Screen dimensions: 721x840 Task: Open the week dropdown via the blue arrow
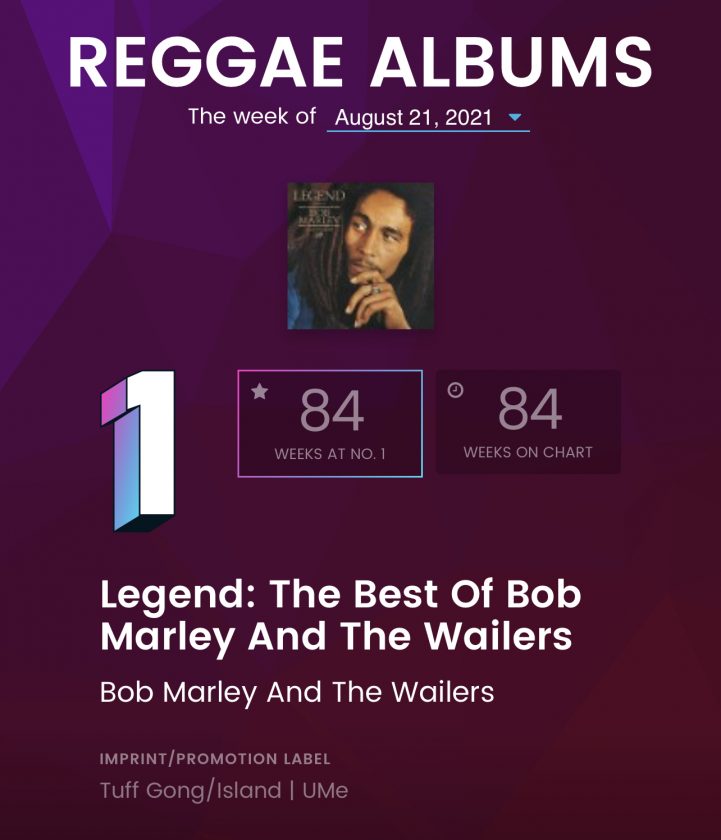514,117
